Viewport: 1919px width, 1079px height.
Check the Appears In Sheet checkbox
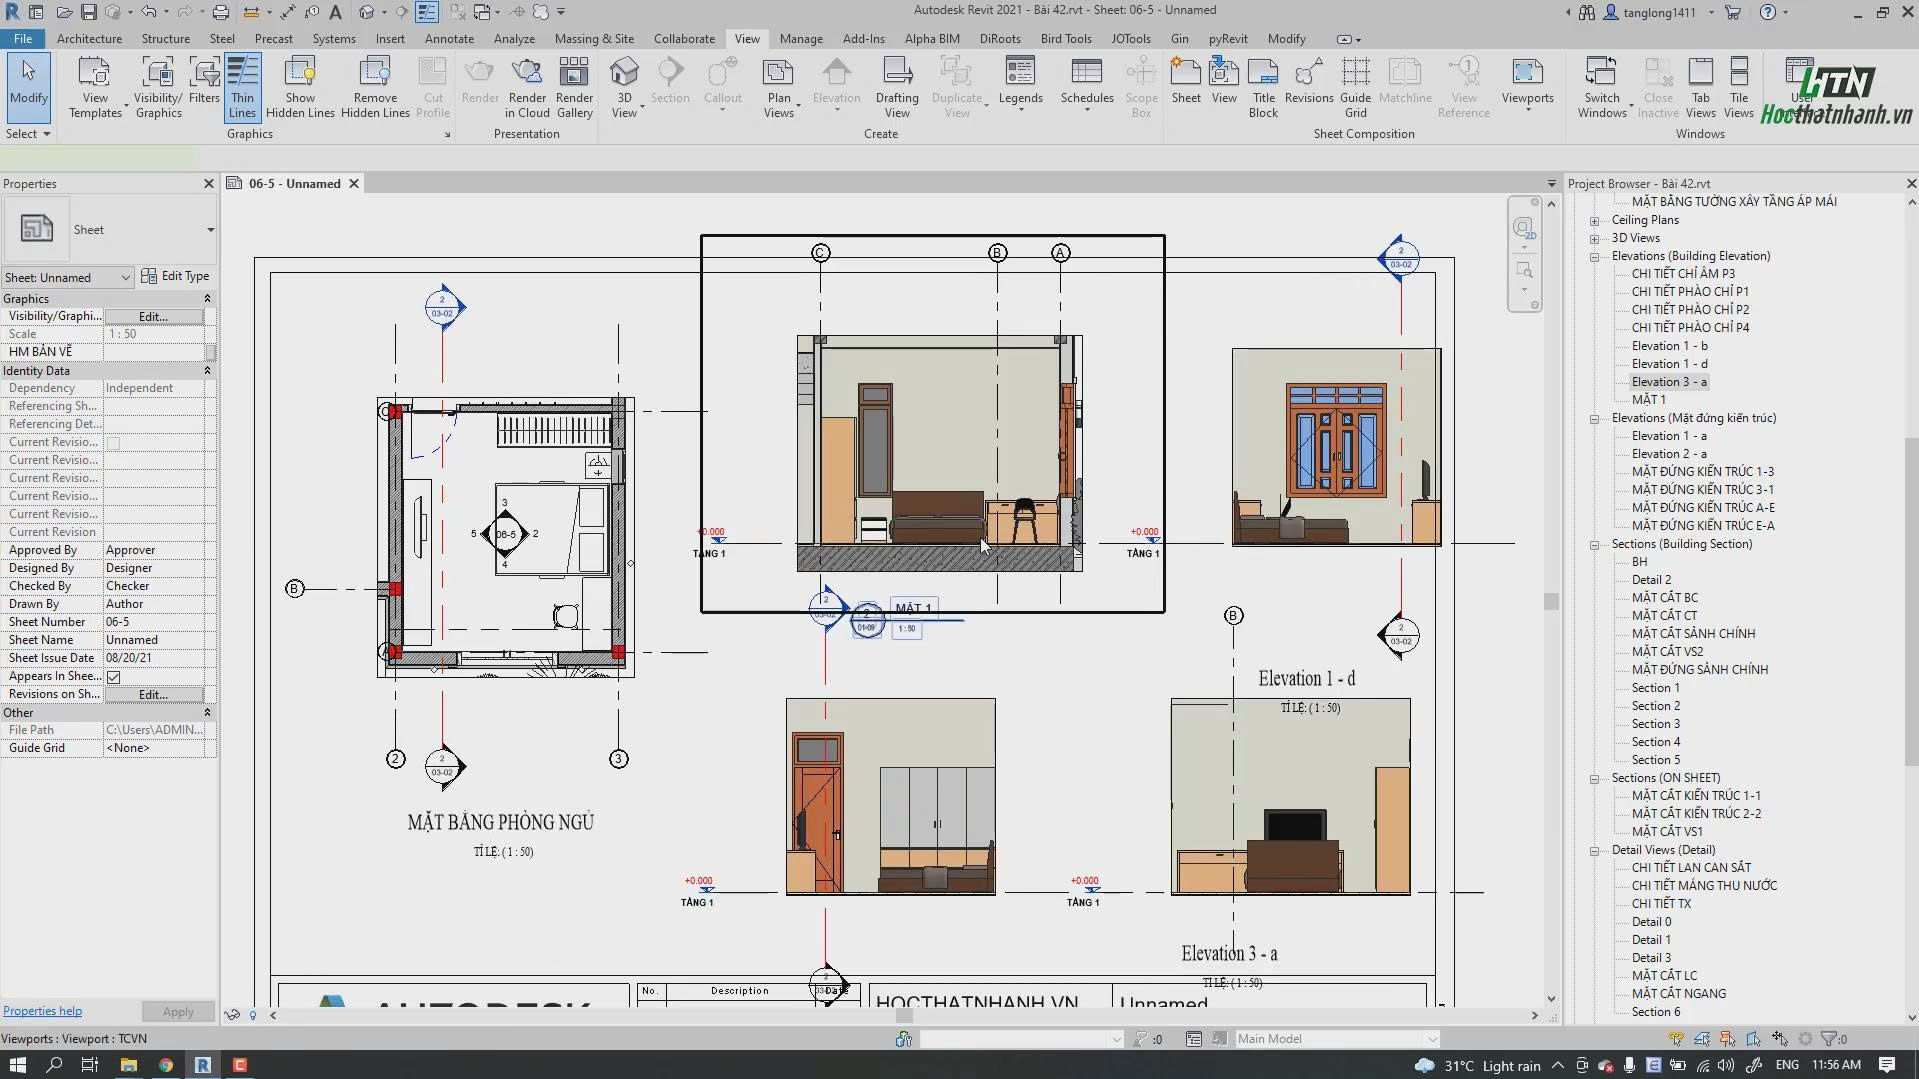113,676
